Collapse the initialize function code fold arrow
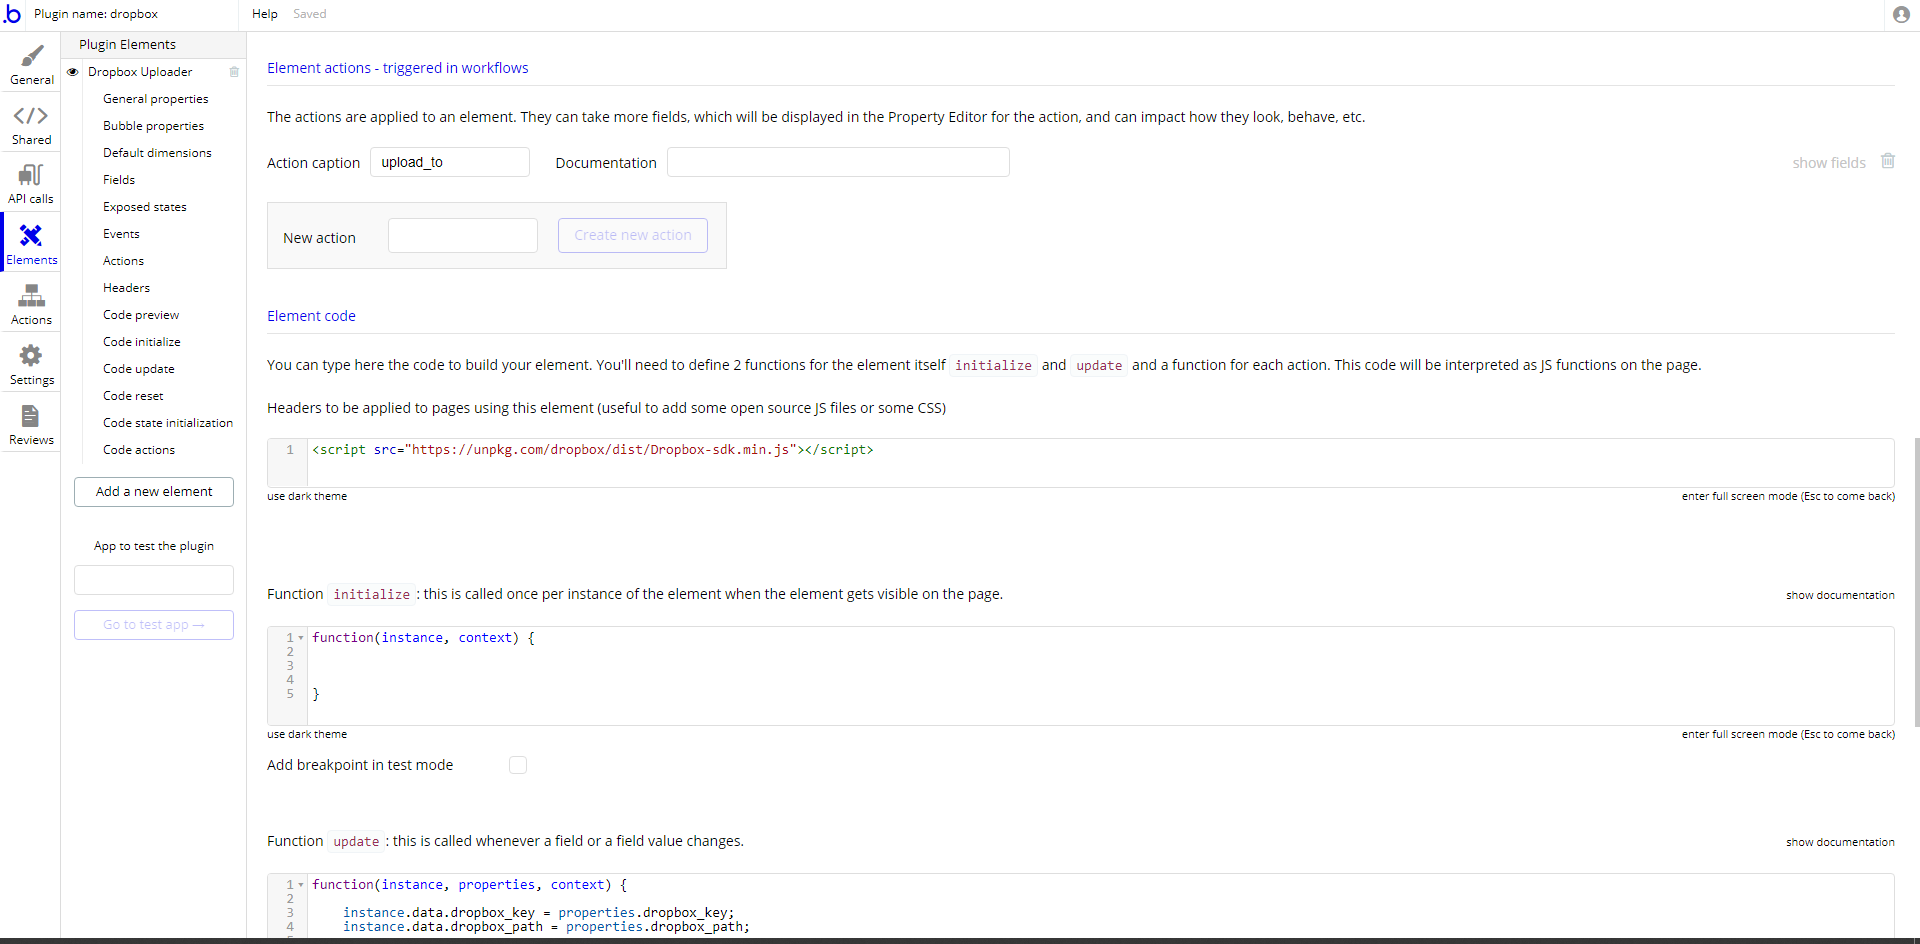Image resolution: width=1920 pixels, height=944 pixels. [301, 638]
